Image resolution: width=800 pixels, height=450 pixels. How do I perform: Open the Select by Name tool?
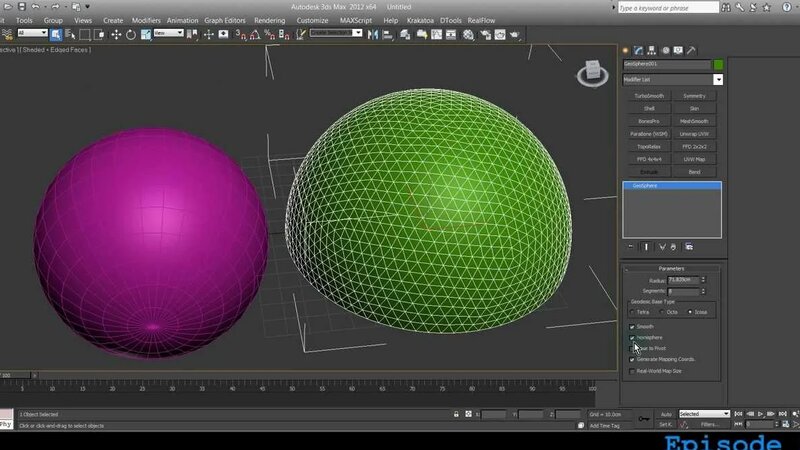pos(70,35)
